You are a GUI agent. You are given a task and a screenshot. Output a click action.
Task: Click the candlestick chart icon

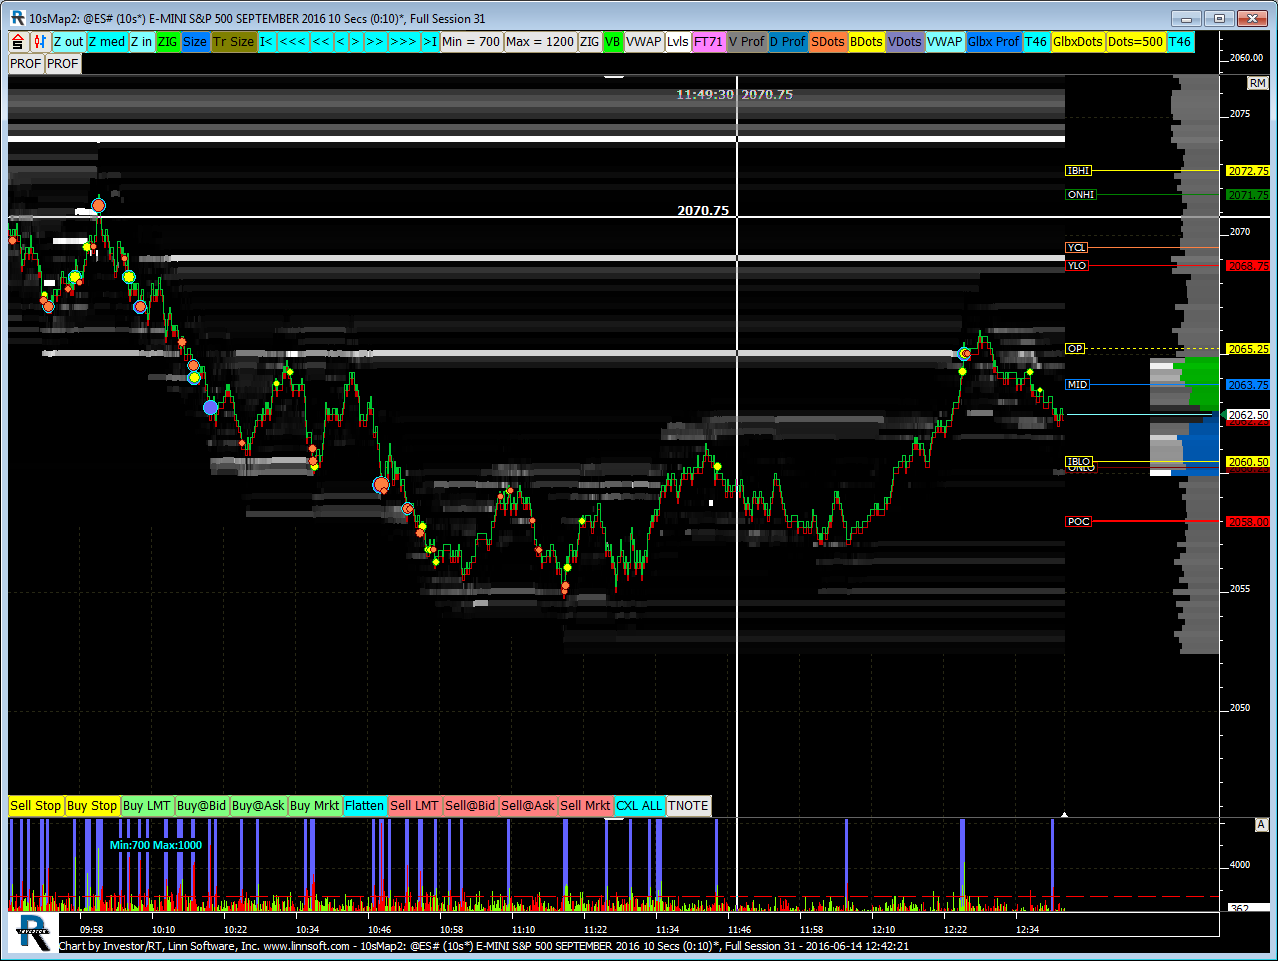click(x=40, y=42)
